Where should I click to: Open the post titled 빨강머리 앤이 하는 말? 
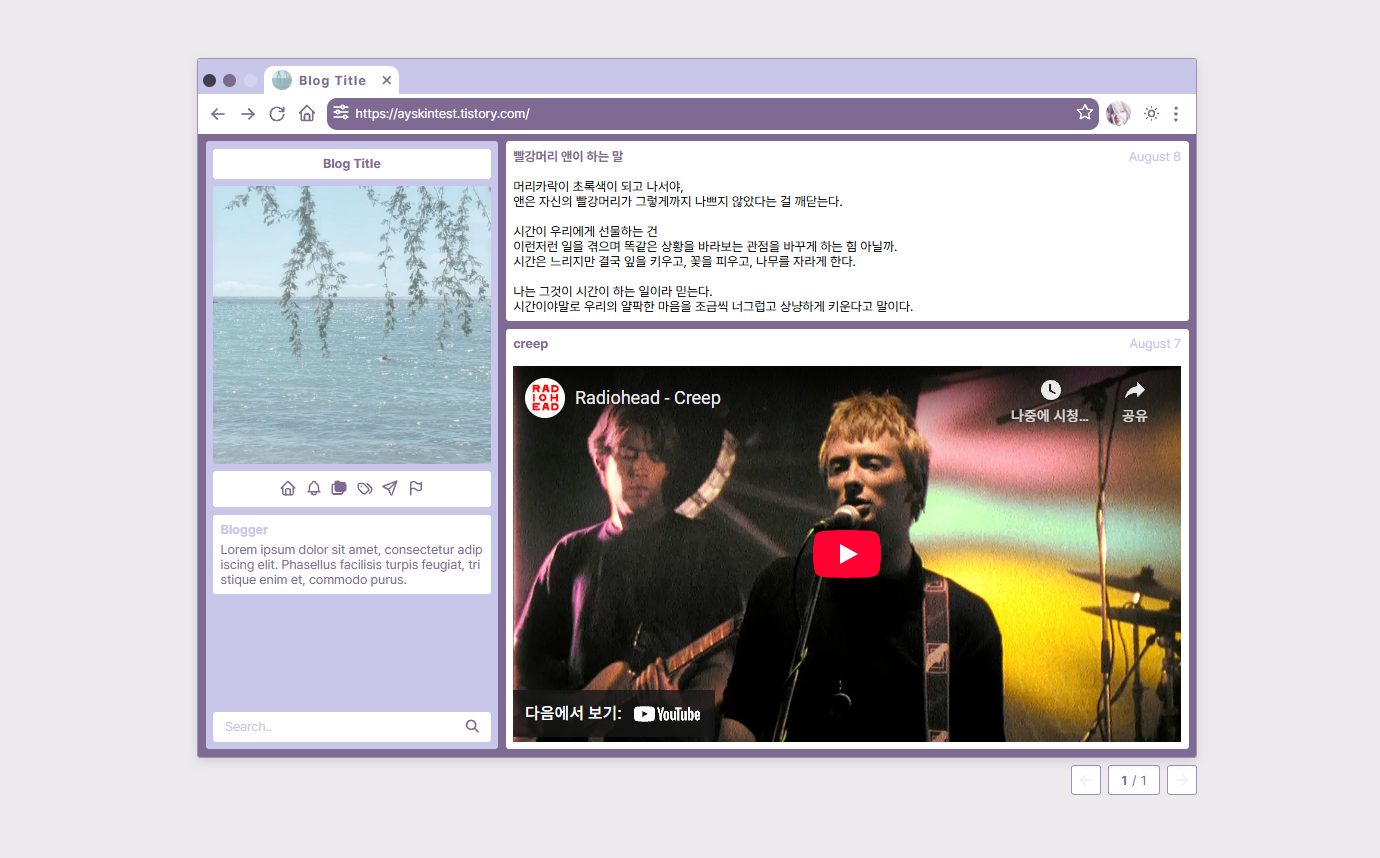(x=568, y=157)
